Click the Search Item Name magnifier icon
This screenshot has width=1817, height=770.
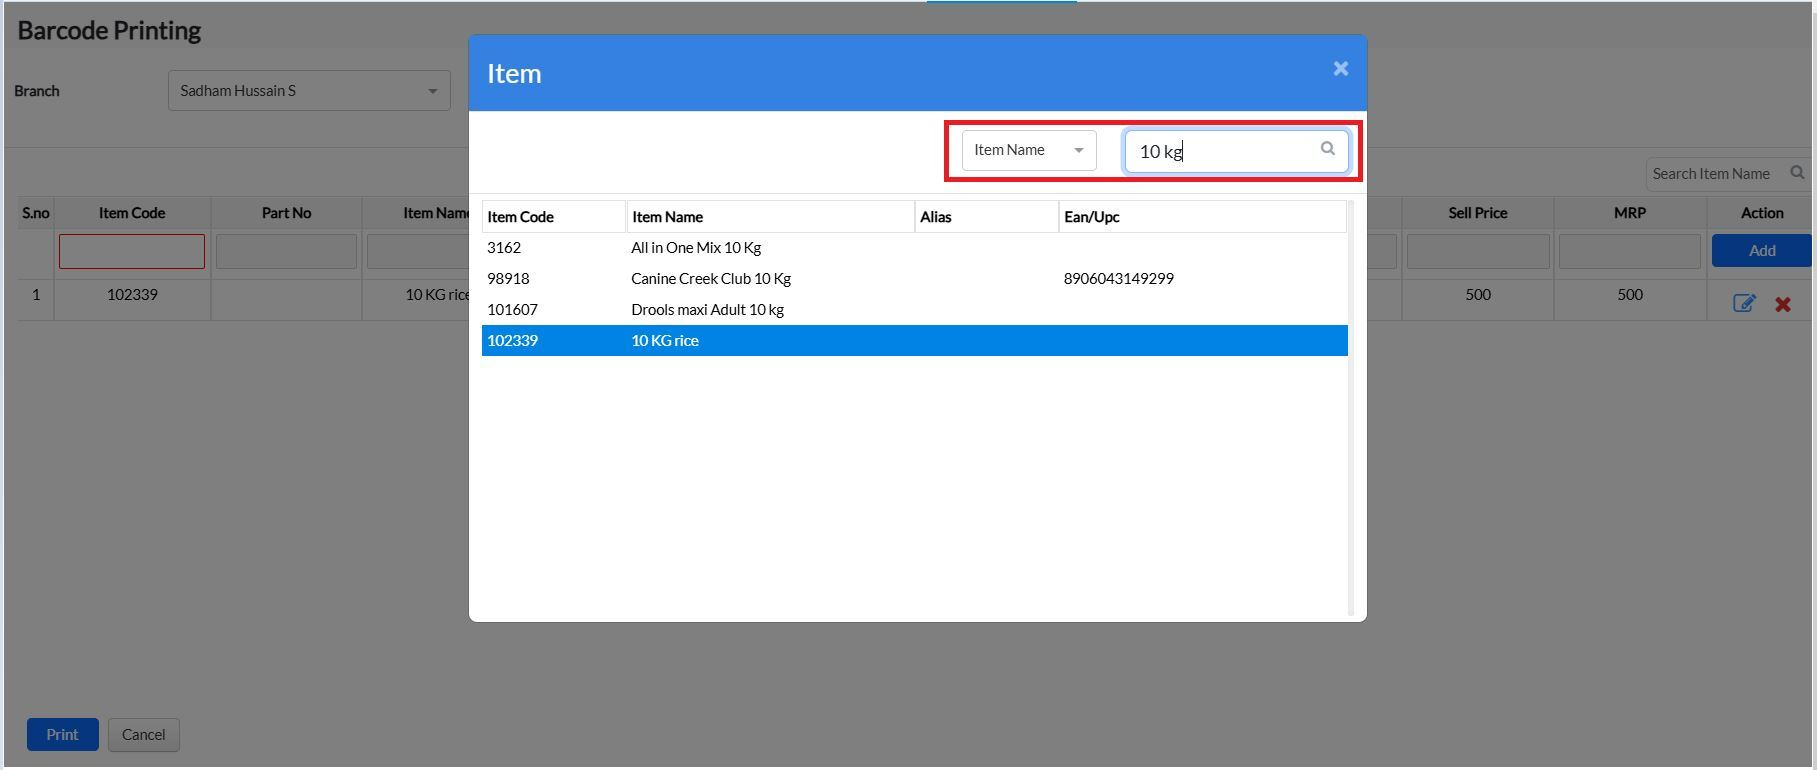tap(1796, 173)
